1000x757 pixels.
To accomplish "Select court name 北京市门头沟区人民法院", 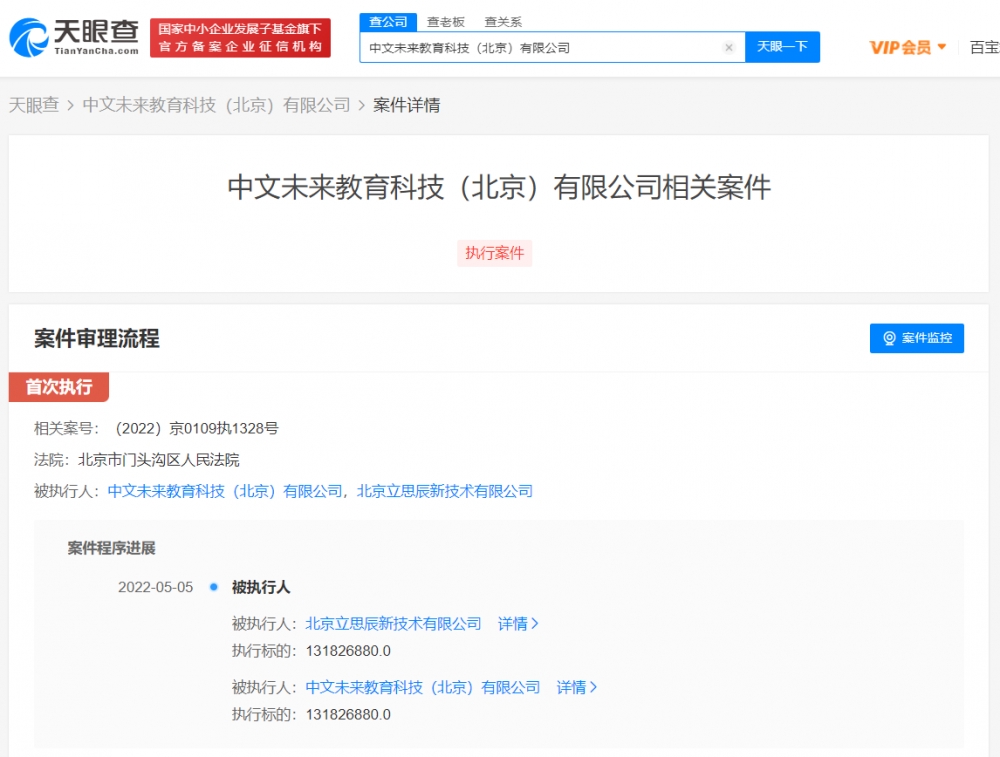I will [x=159, y=460].
